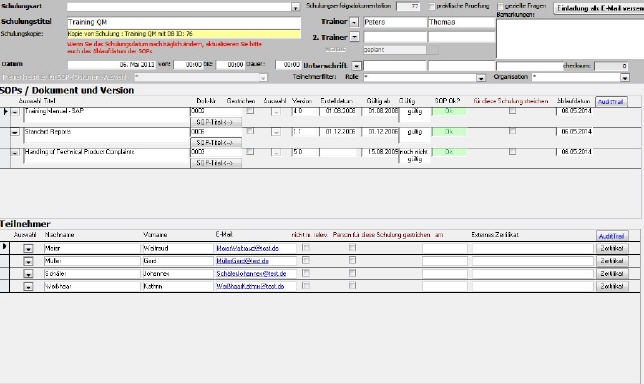The height and width of the screenshot is (384, 644).
Task: Open the e-mail link for Schäfer Johannes
Action: (251, 274)
